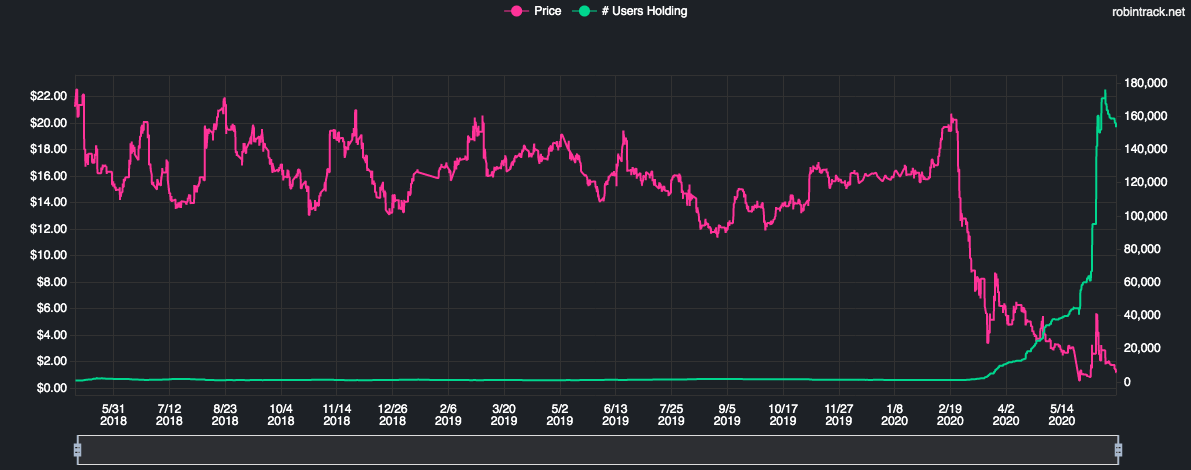Screen dimensions: 1191x470
Task: Toggle the Price series legend label
Action: click(x=549, y=11)
